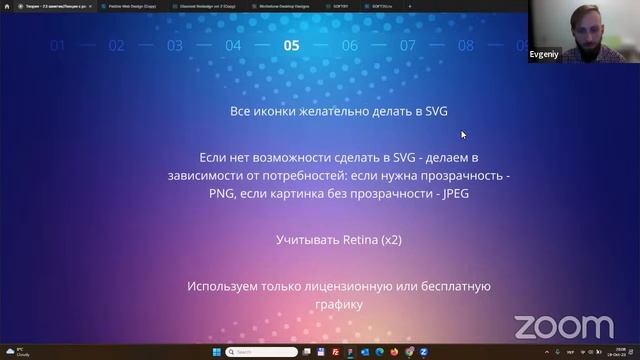The width and height of the screenshot is (640, 360).
Task: Close the first open file tab
Action: pos(90,6)
